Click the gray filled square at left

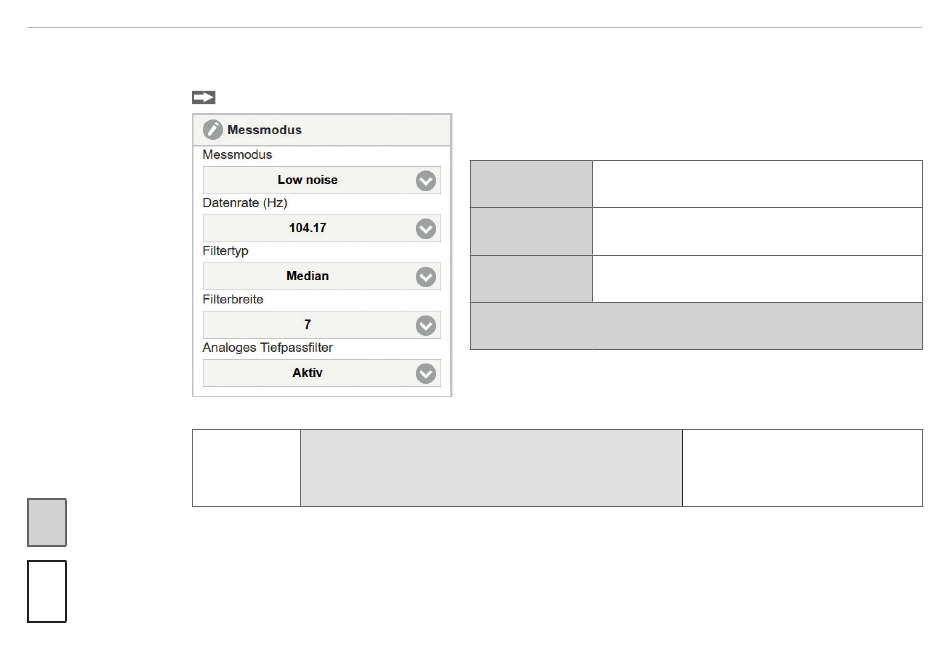[x=47, y=522]
